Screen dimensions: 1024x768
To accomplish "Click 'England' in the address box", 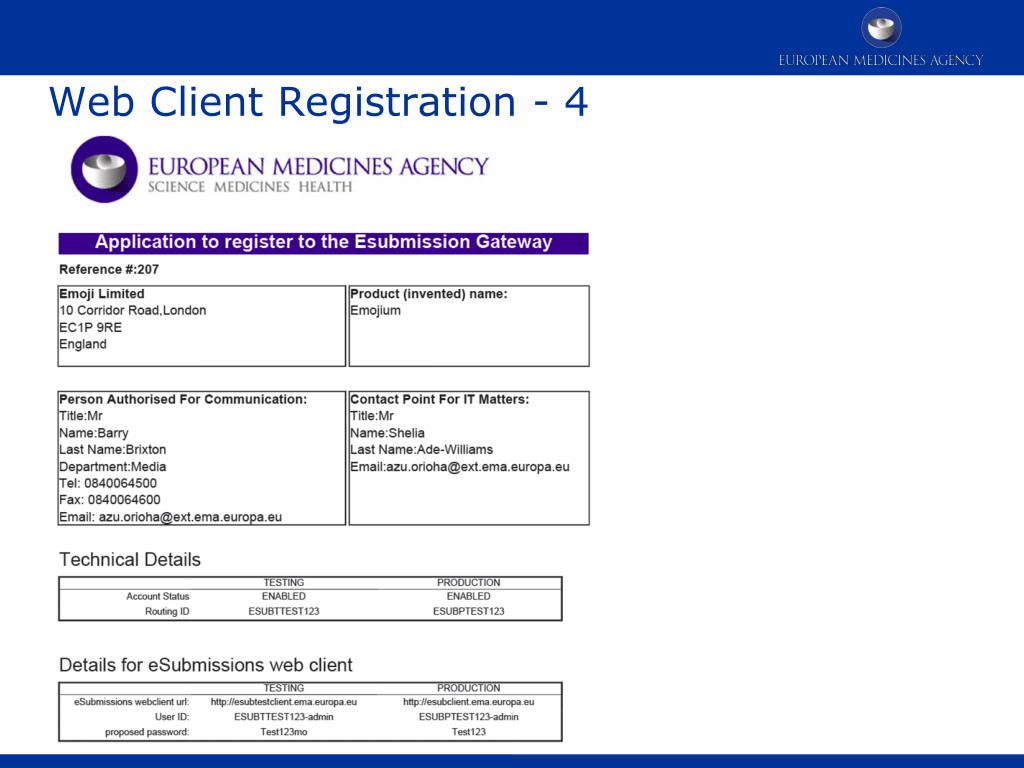I will pos(83,344).
